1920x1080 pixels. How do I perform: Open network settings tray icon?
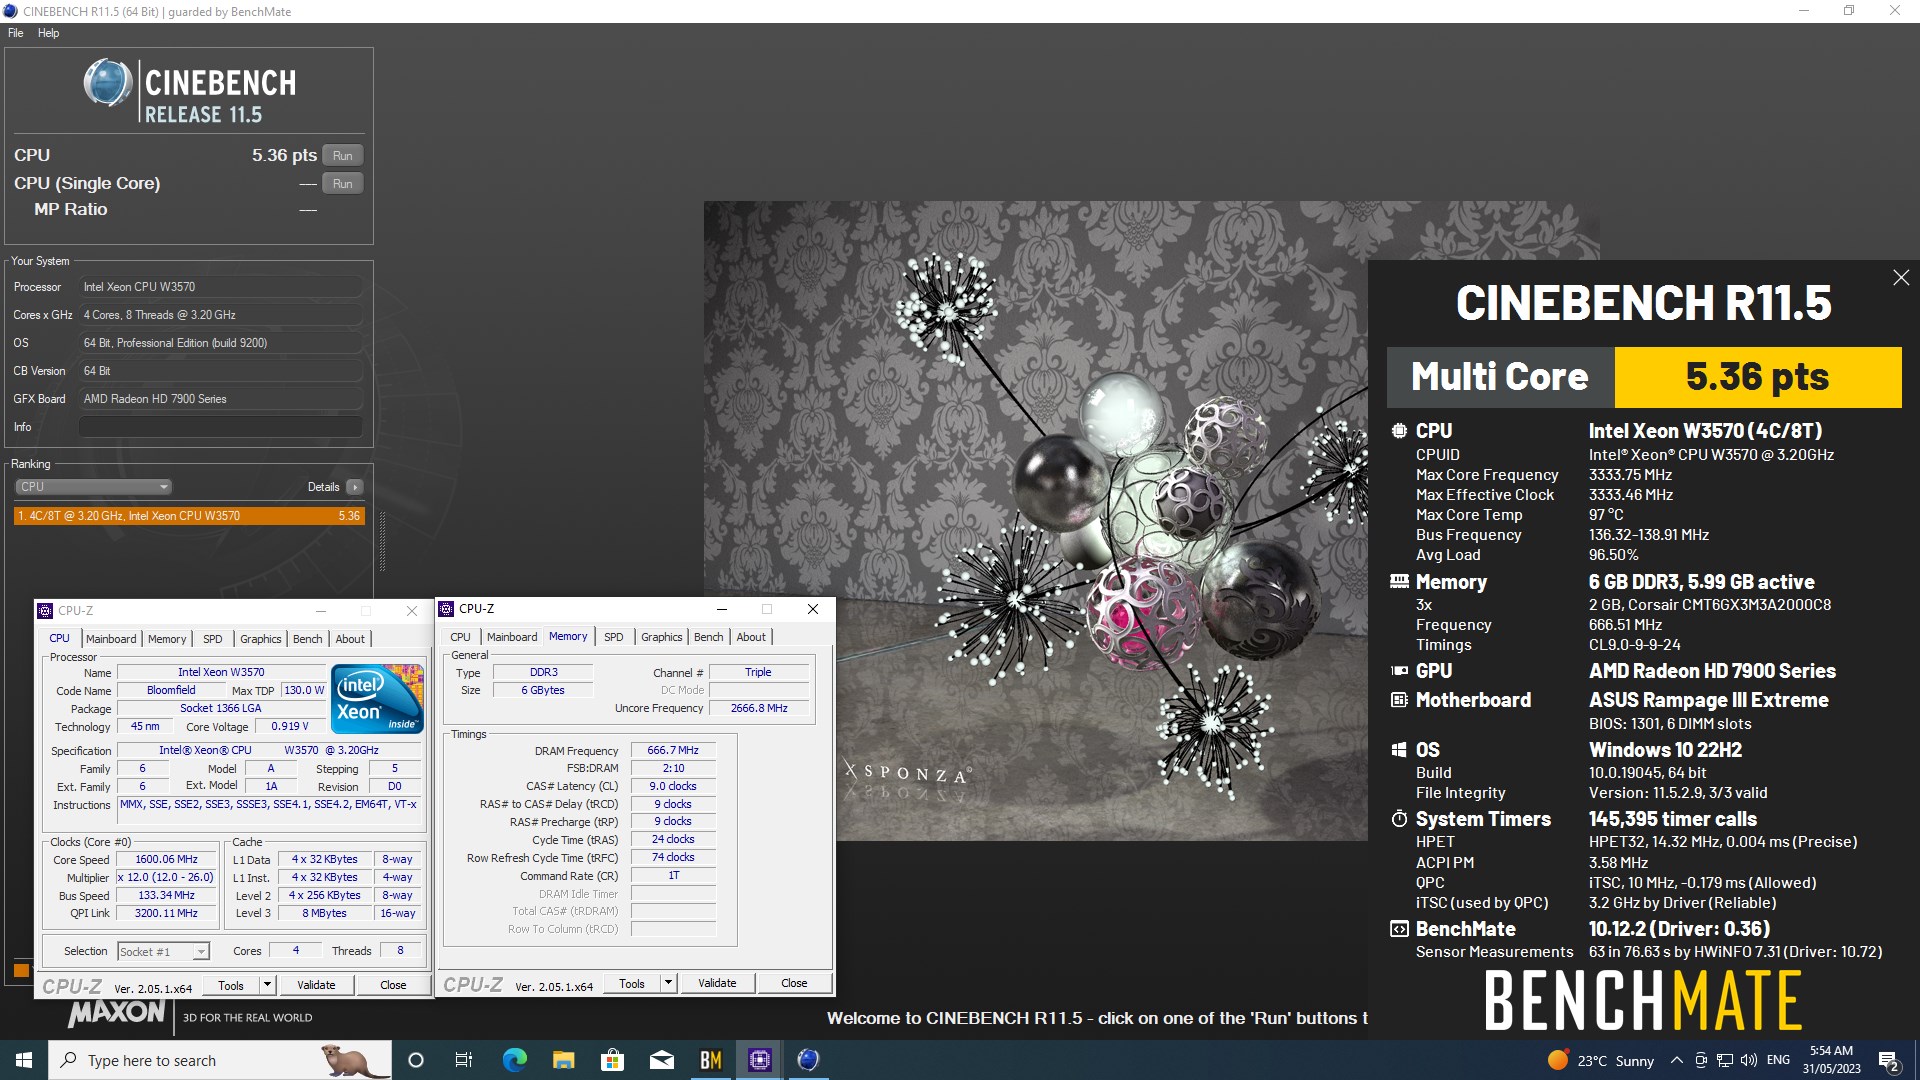(x=1725, y=1060)
